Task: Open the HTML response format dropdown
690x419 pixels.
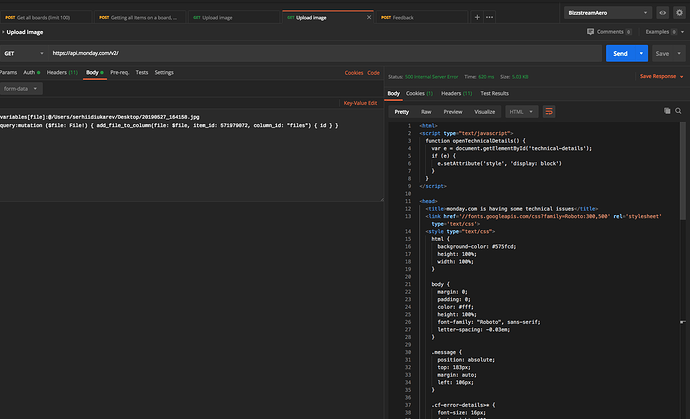Action: pyautogui.click(x=521, y=112)
